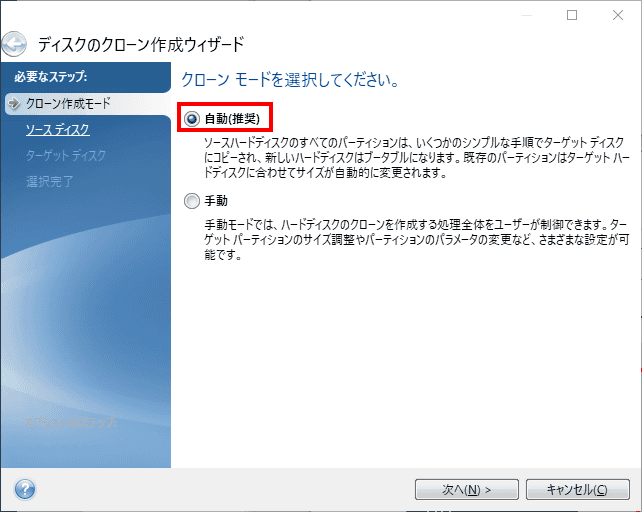Click the heading クローン モードを選択してください。

(x=290, y=79)
